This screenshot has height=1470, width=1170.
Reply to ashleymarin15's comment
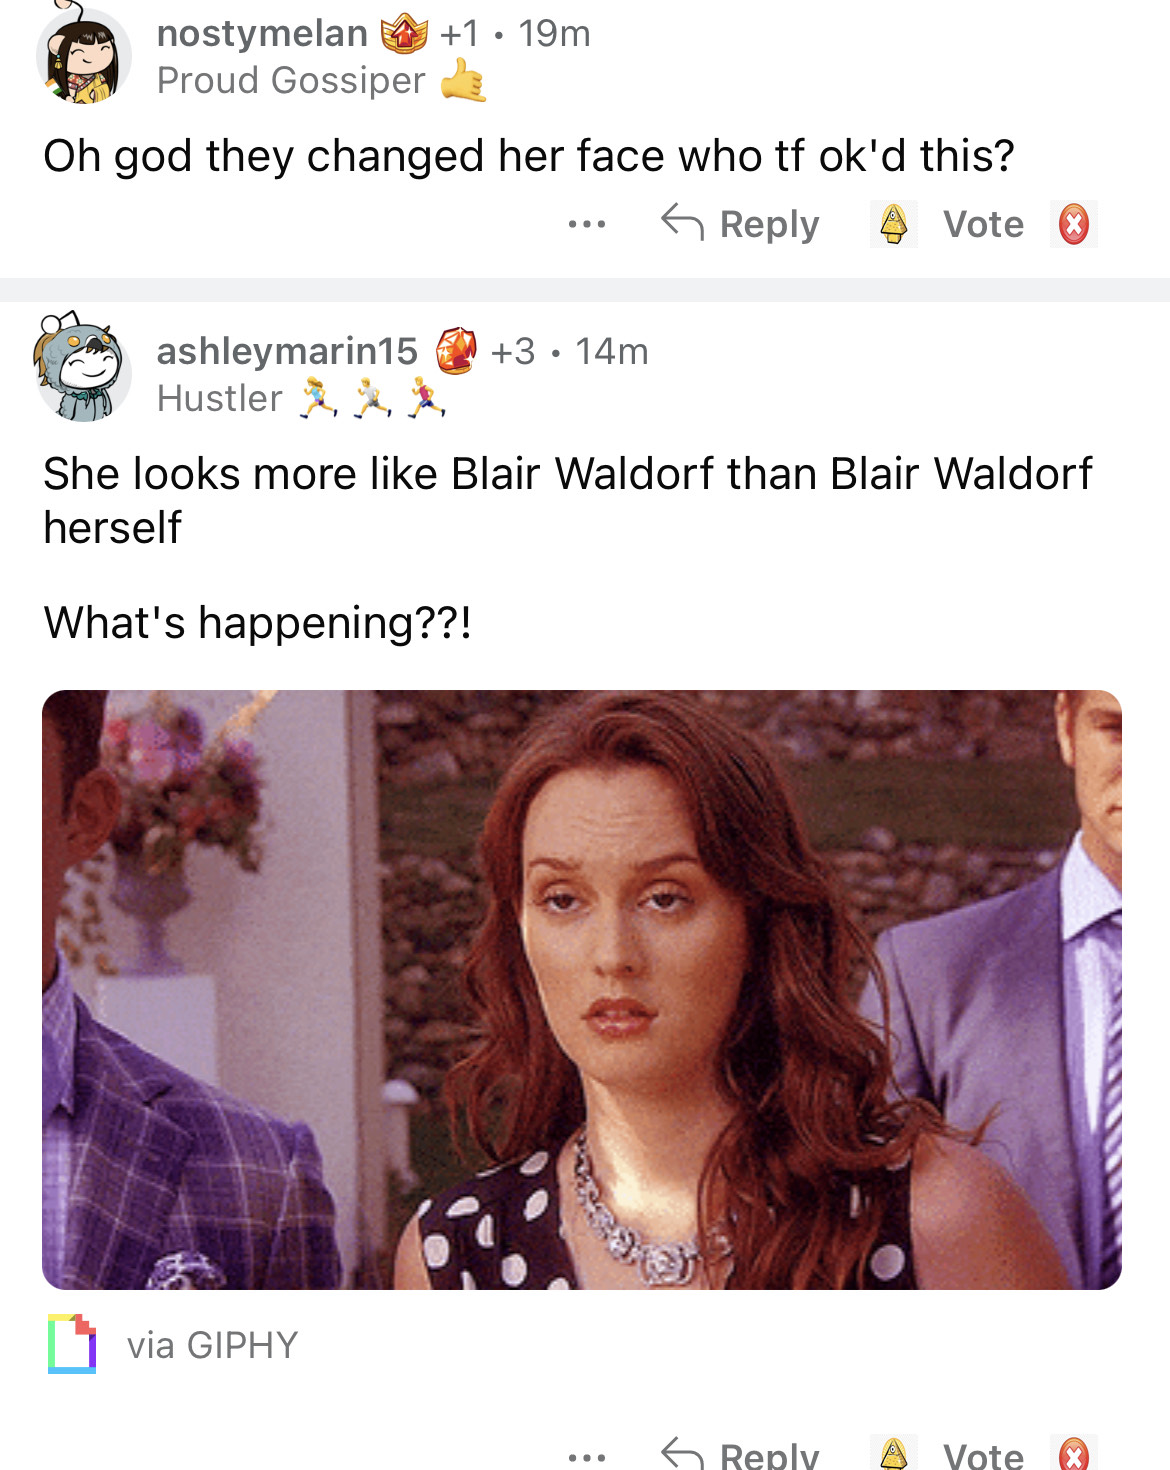(x=741, y=1453)
